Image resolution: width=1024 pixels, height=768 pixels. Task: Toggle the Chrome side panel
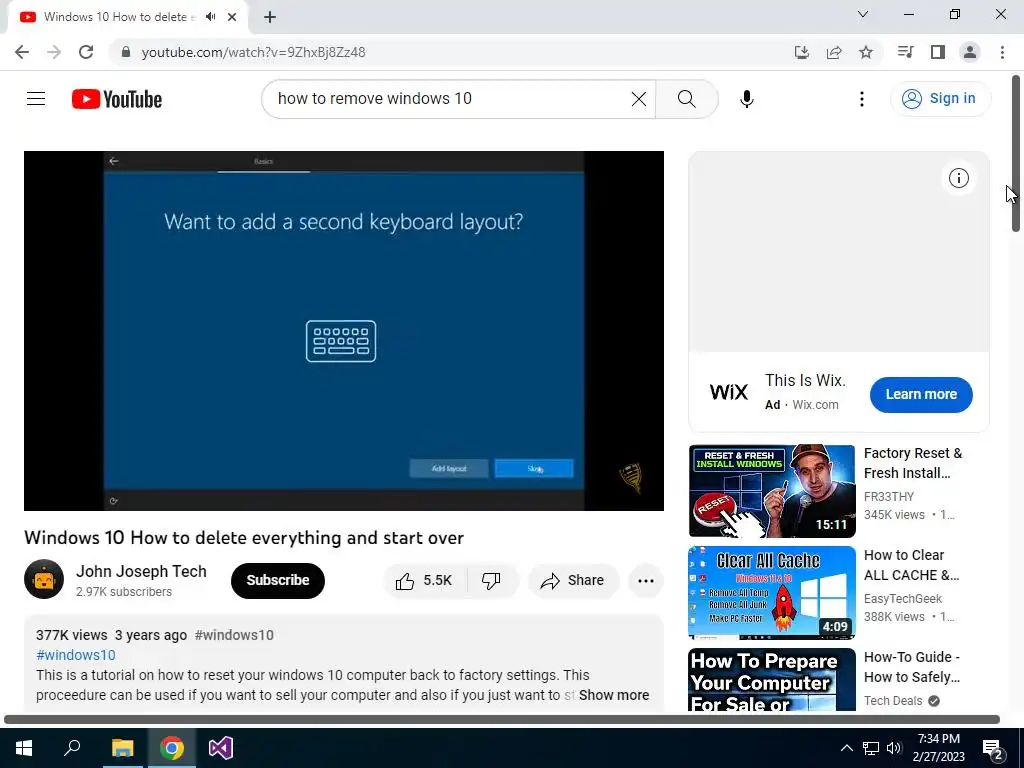click(938, 52)
